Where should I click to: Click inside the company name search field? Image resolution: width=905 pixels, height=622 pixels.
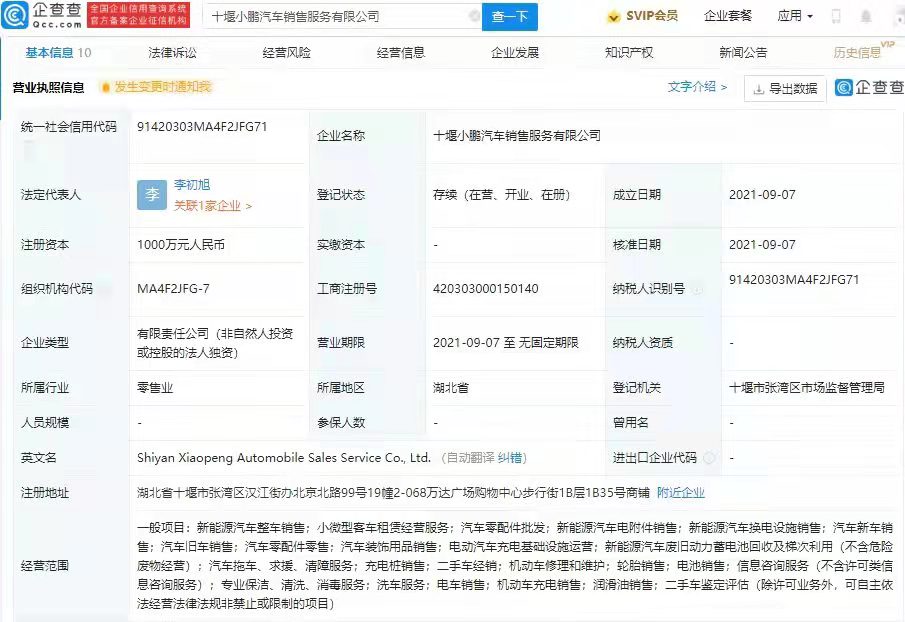(x=330, y=17)
